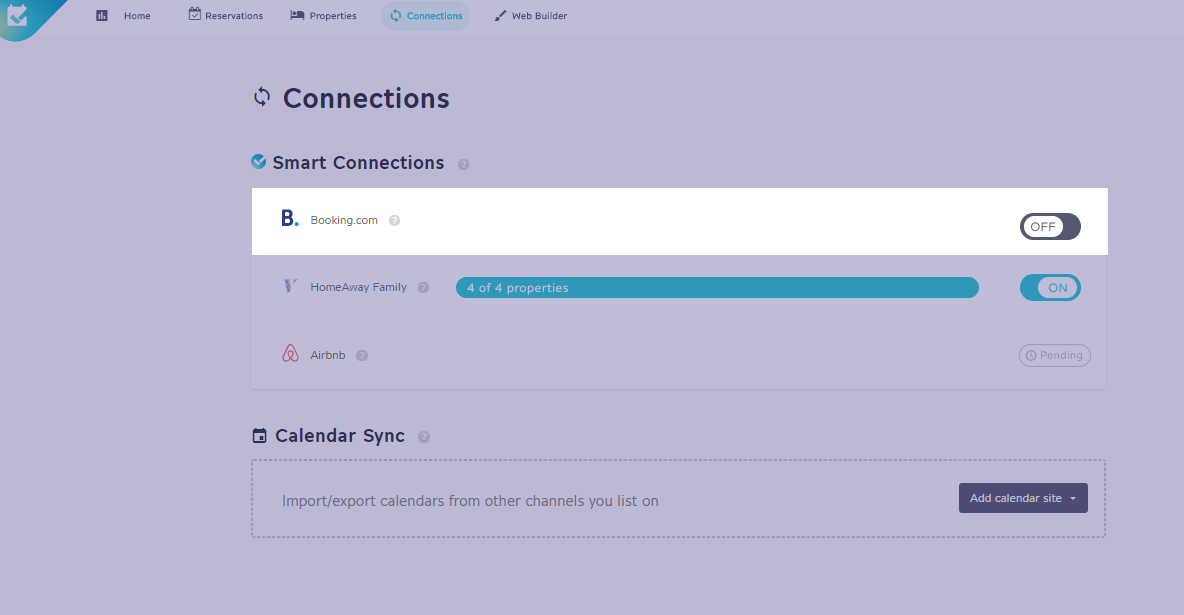Click the Airbnb logo icon
This screenshot has height=615, width=1184.
click(290, 354)
